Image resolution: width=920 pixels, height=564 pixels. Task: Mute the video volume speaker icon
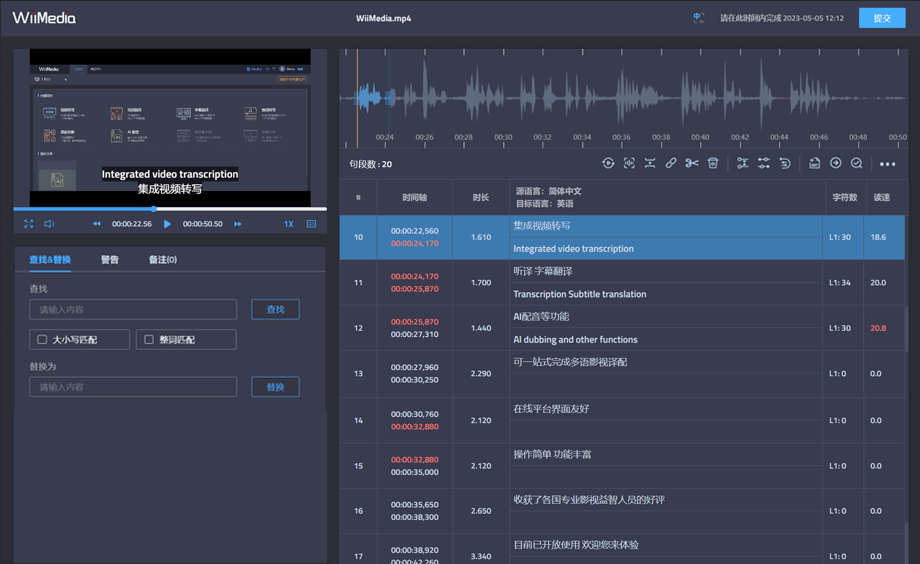pos(49,224)
